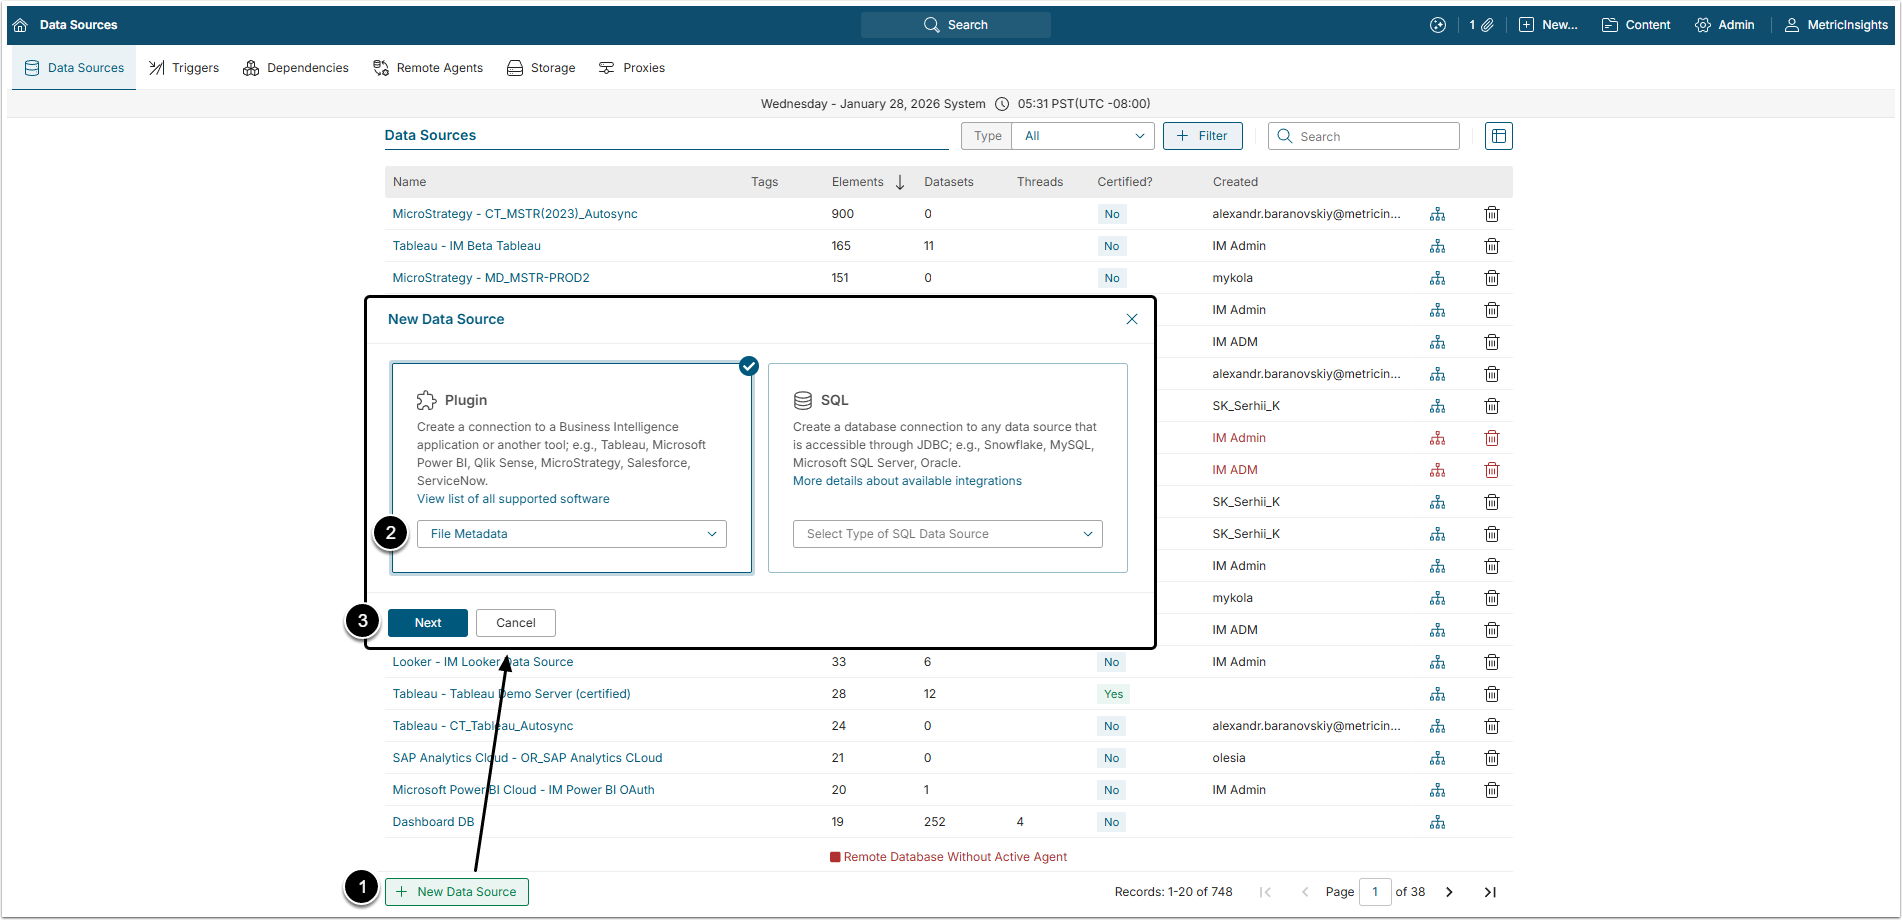Screen dimensions: 1902x920
Task: Click the home icon in top bar
Action: [20, 25]
